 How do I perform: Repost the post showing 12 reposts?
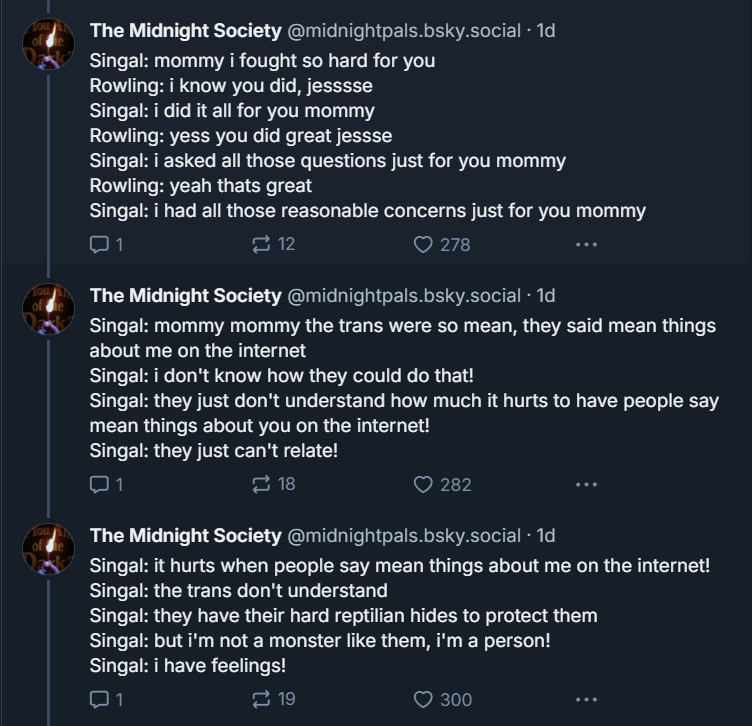point(273,245)
